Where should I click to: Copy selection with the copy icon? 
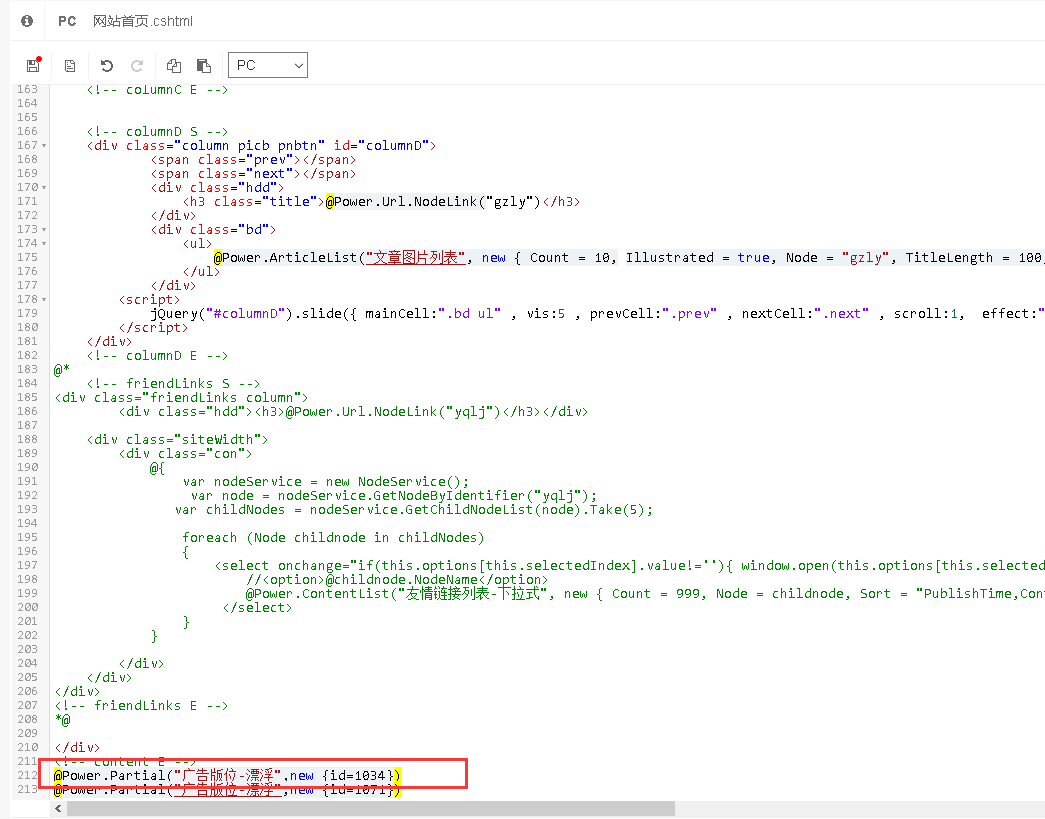[x=174, y=66]
